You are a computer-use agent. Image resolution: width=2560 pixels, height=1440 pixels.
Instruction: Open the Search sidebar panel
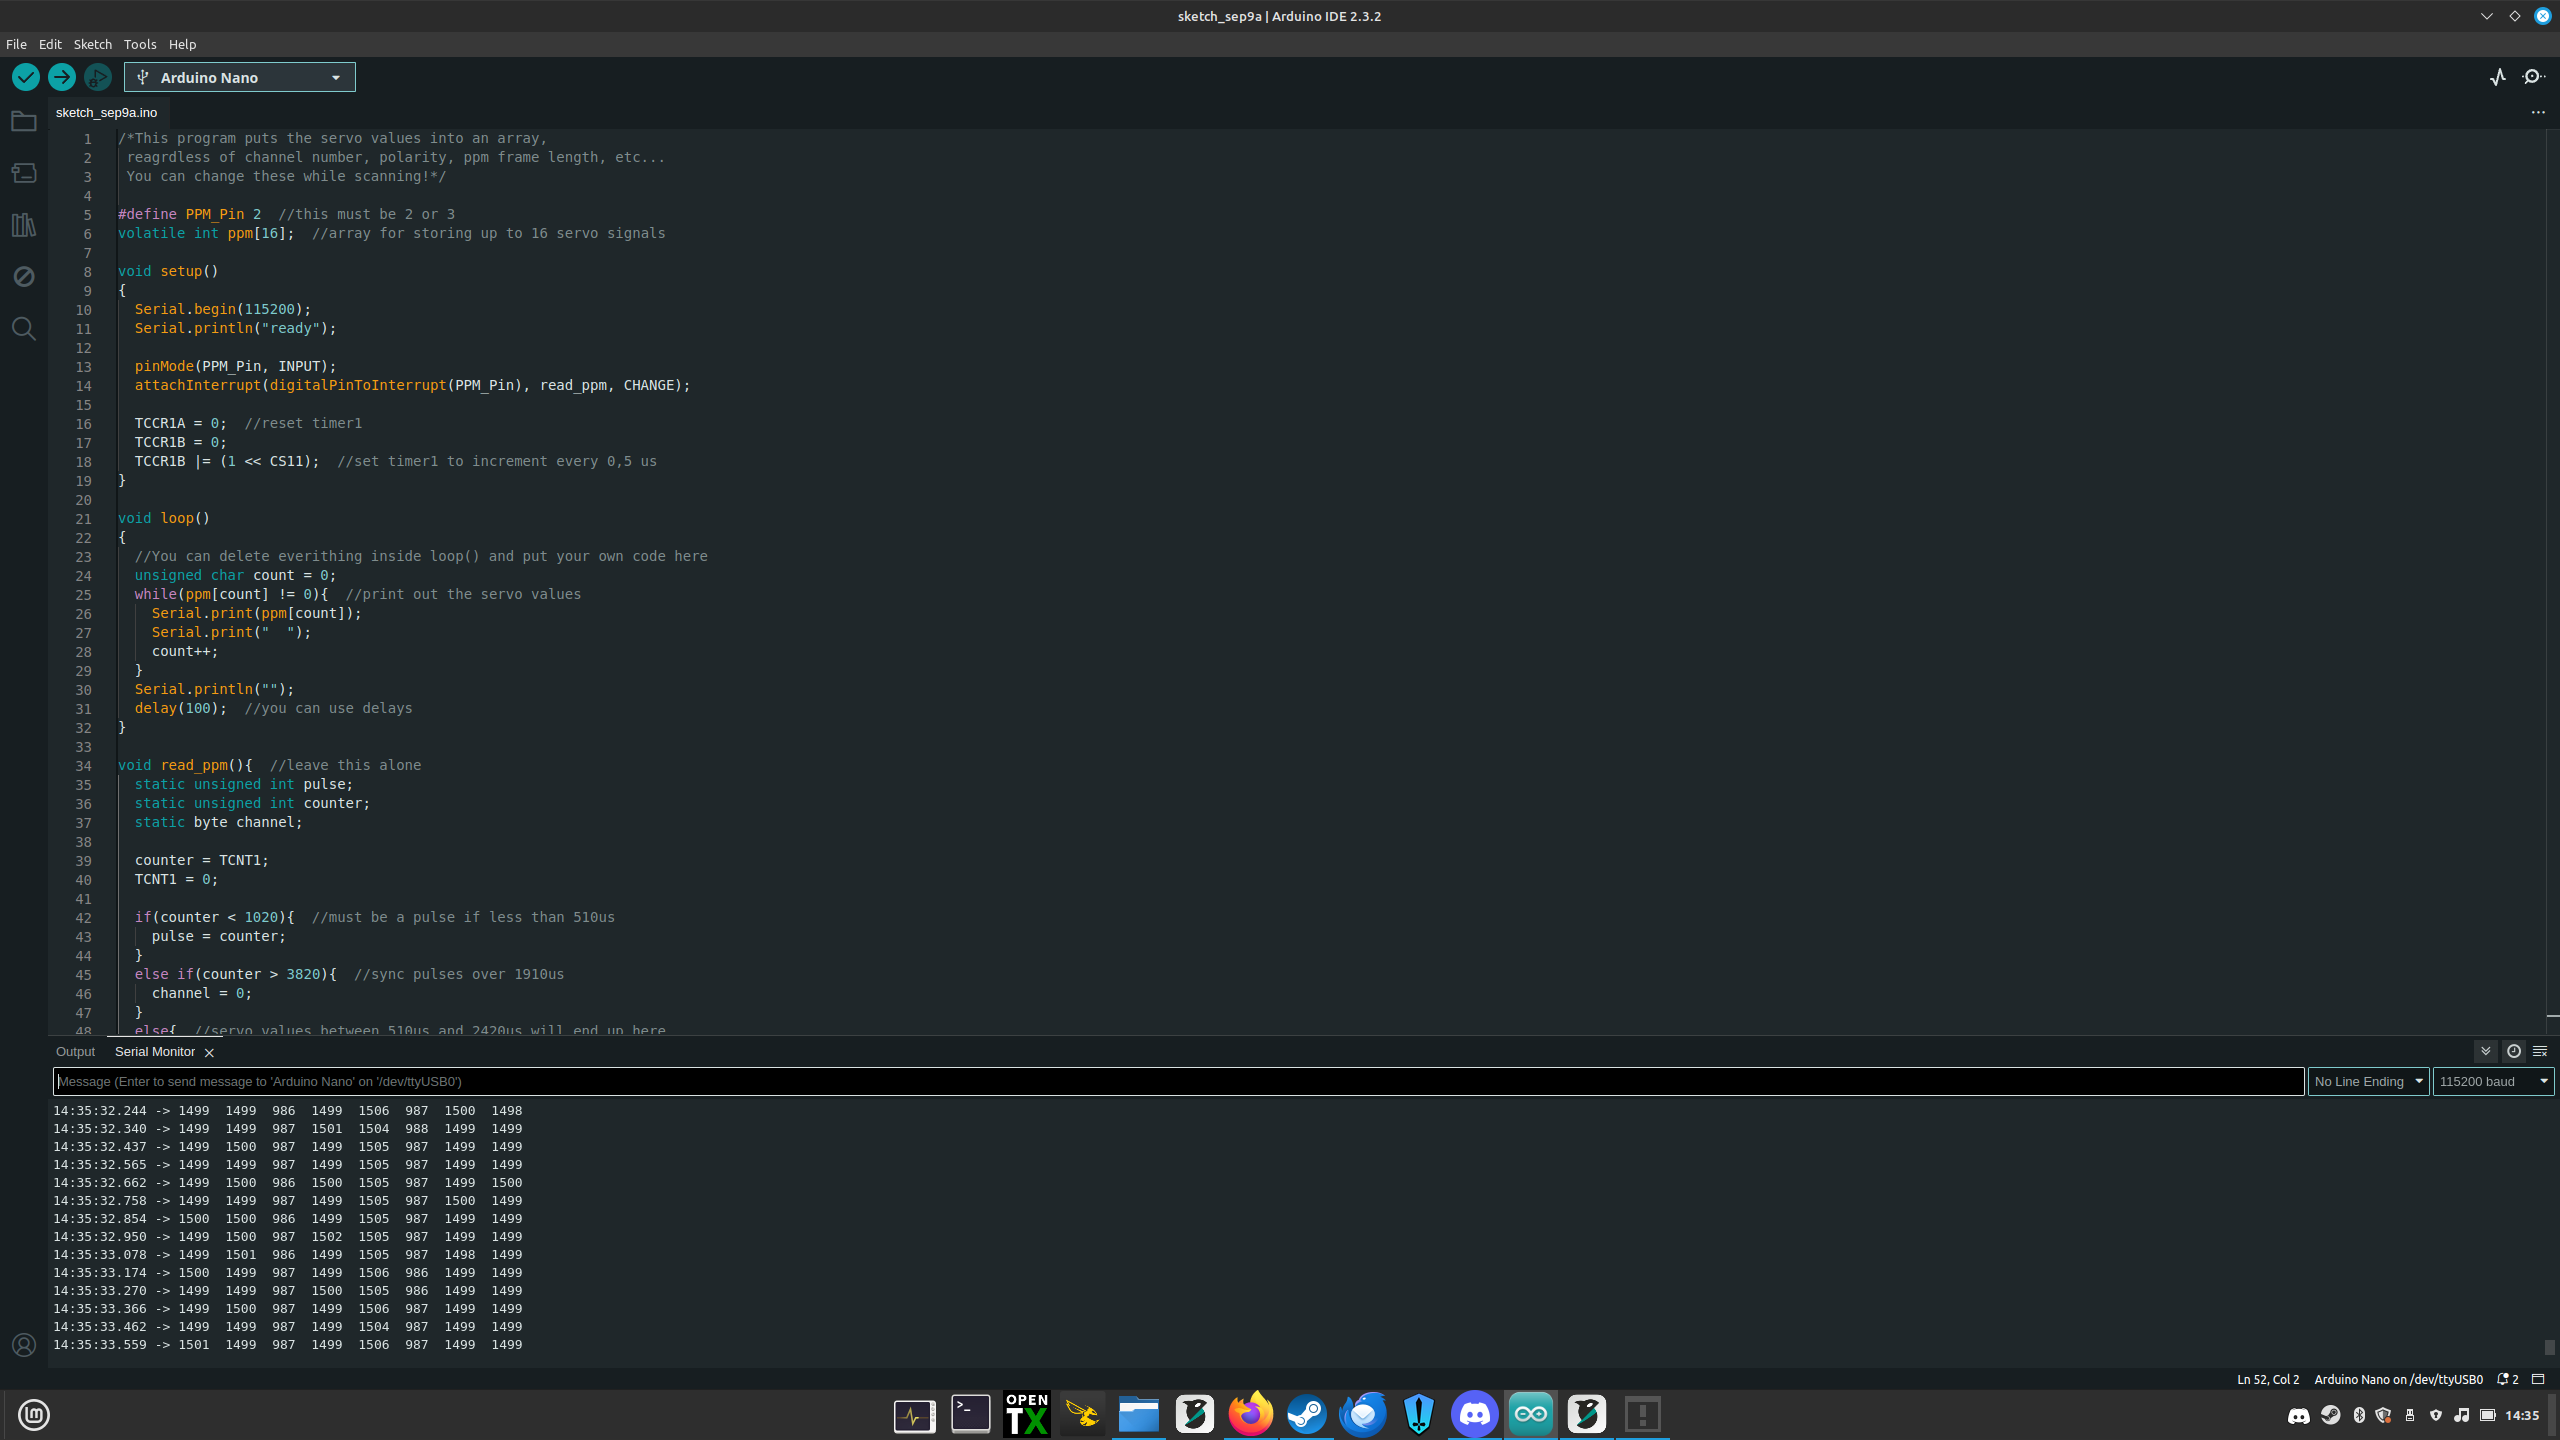coord(24,329)
